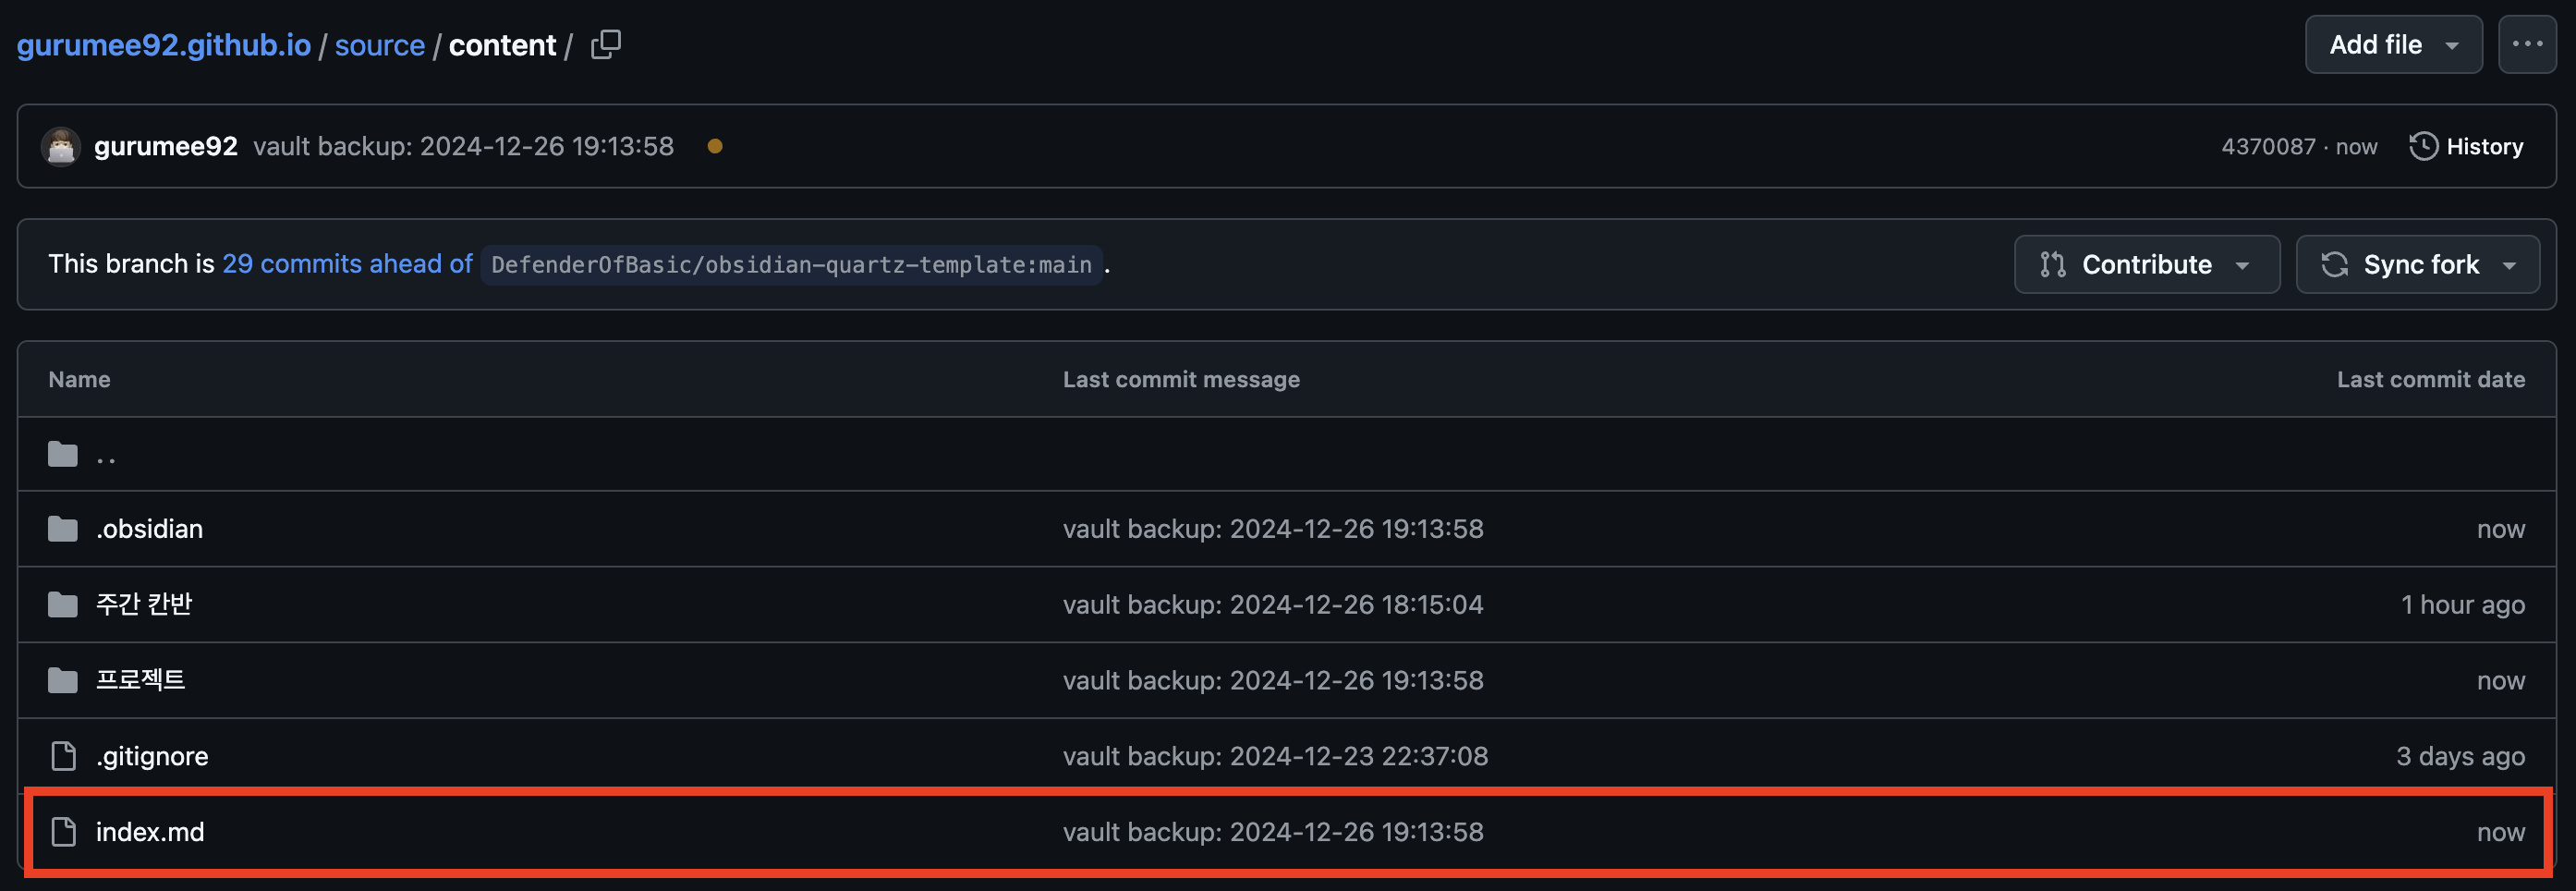Open the 주간 칸반 folder
2576x891 pixels.
click(144, 605)
